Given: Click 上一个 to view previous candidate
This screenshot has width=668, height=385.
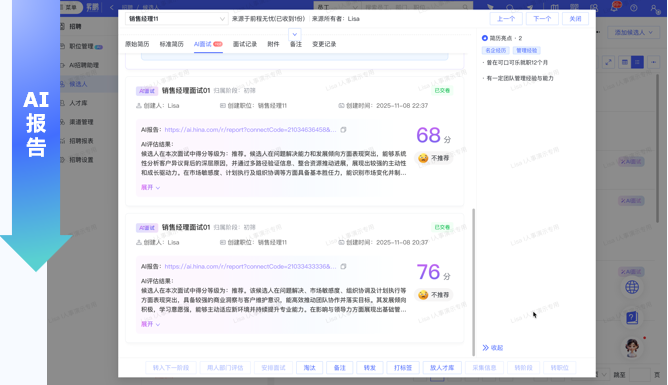Looking at the screenshot, I should (506, 19).
